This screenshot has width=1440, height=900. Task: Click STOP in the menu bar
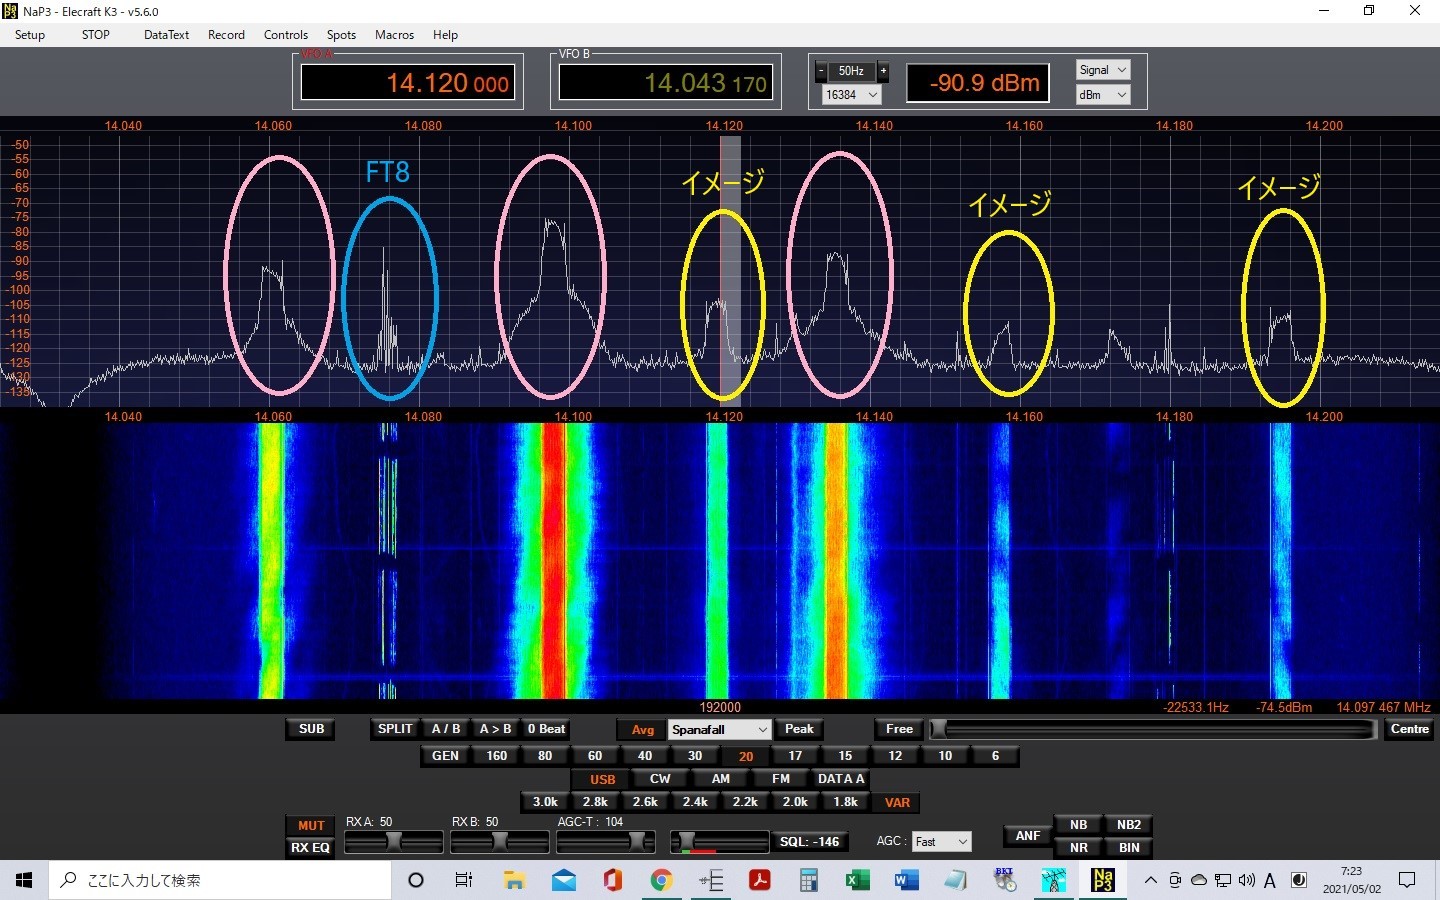[x=96, y=35]
